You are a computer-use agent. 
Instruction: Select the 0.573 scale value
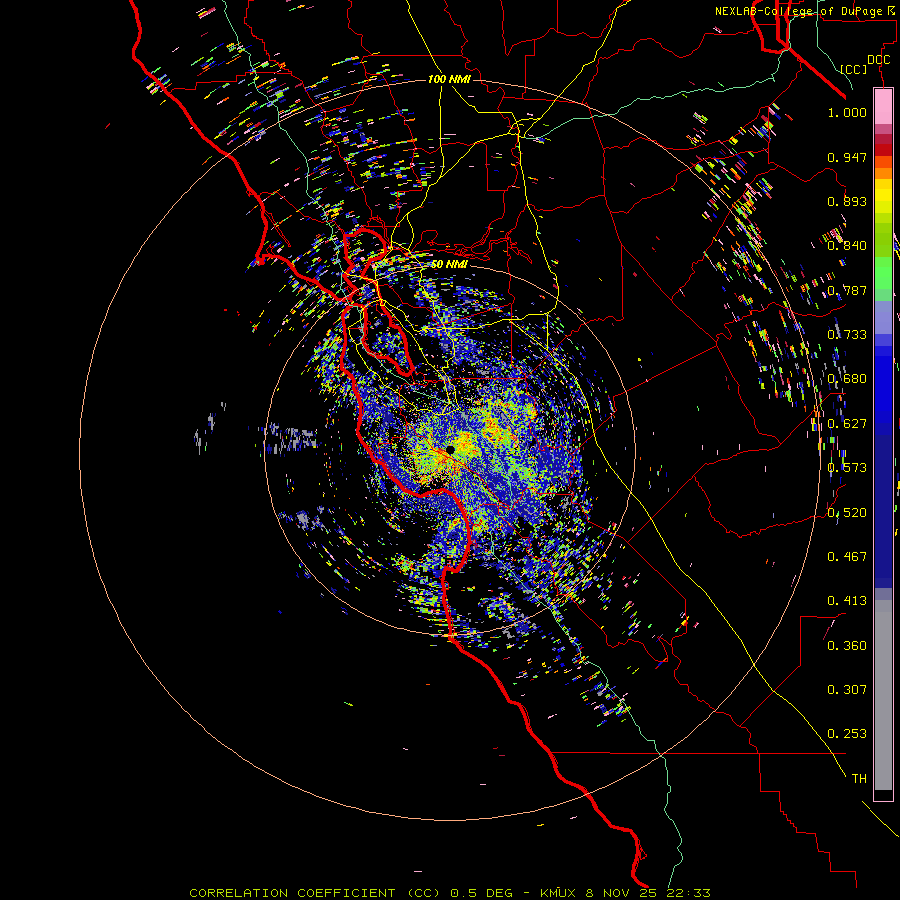pos(847,468)
